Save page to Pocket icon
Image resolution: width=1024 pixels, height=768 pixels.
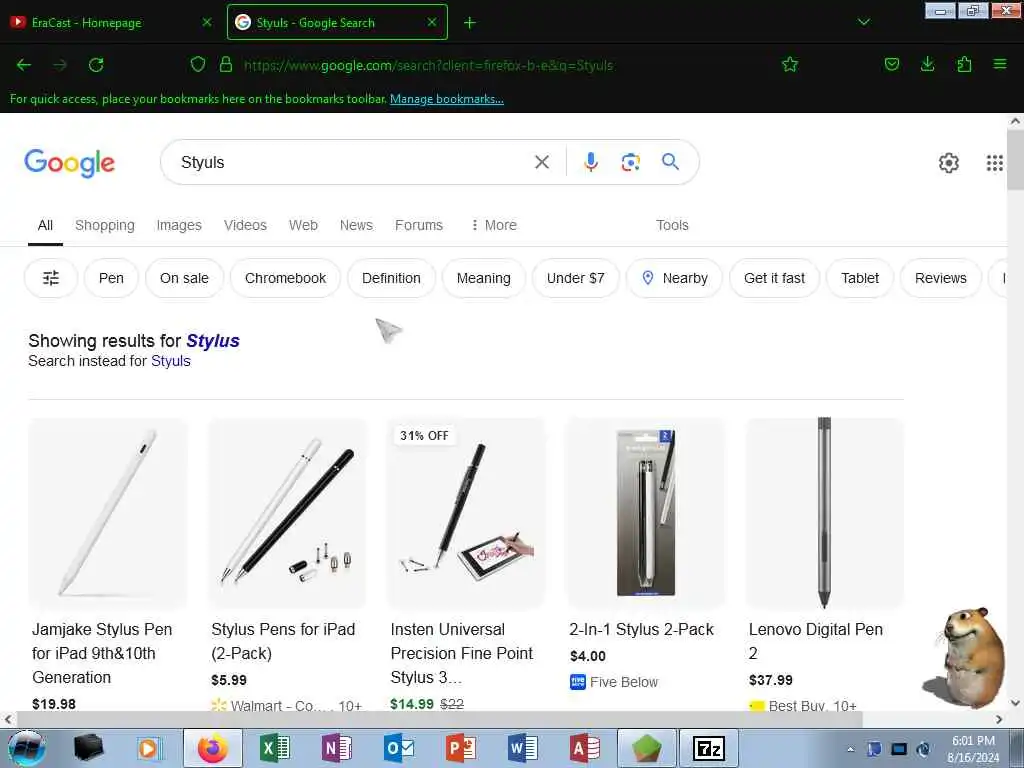(891, 64)
